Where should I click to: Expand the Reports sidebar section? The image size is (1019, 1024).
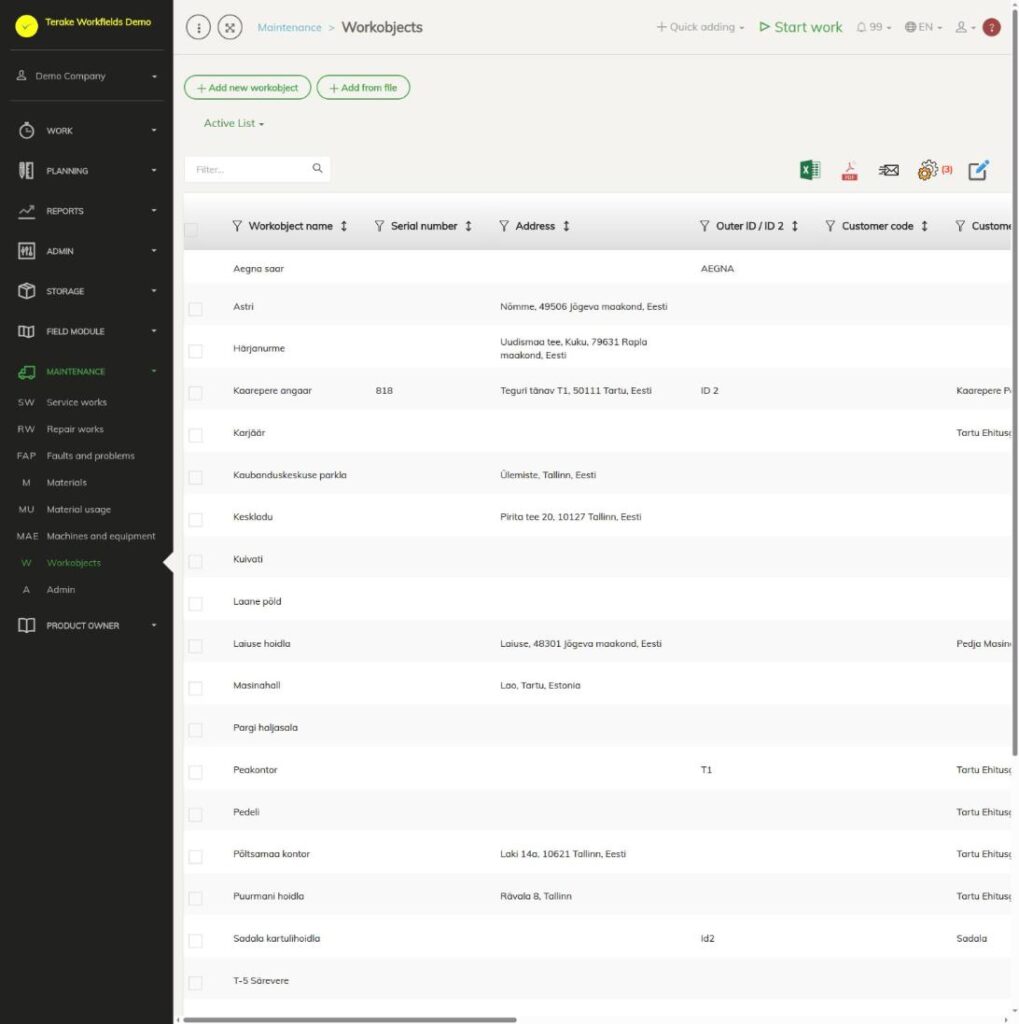(87, 211)
